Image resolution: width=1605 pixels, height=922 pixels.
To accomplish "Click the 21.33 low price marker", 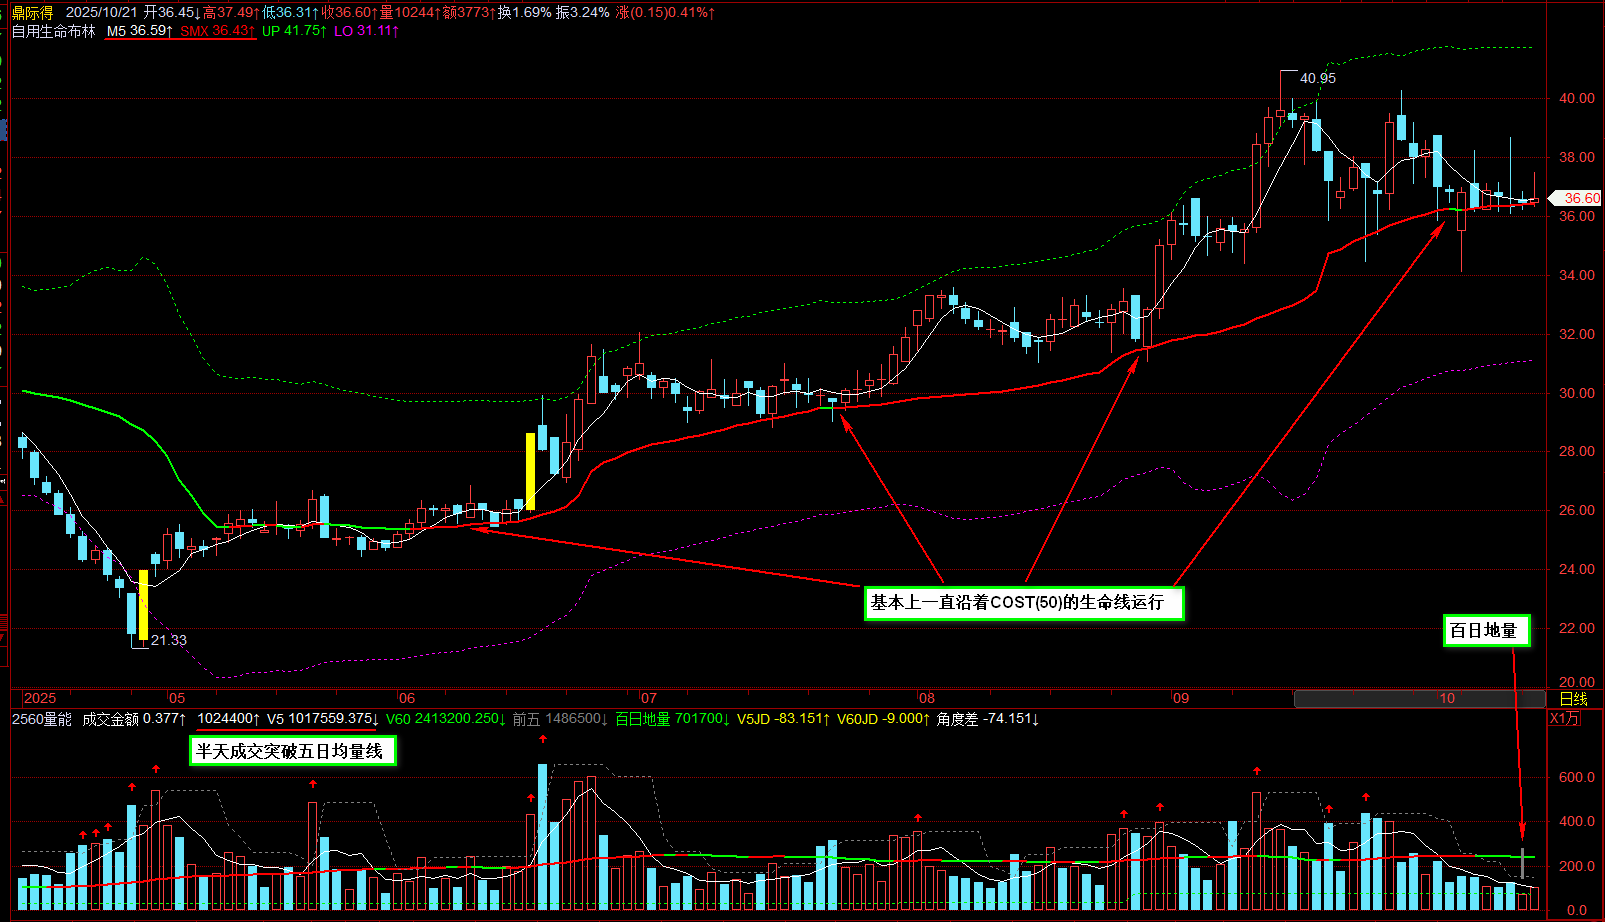I will click(x=169, y=640).
